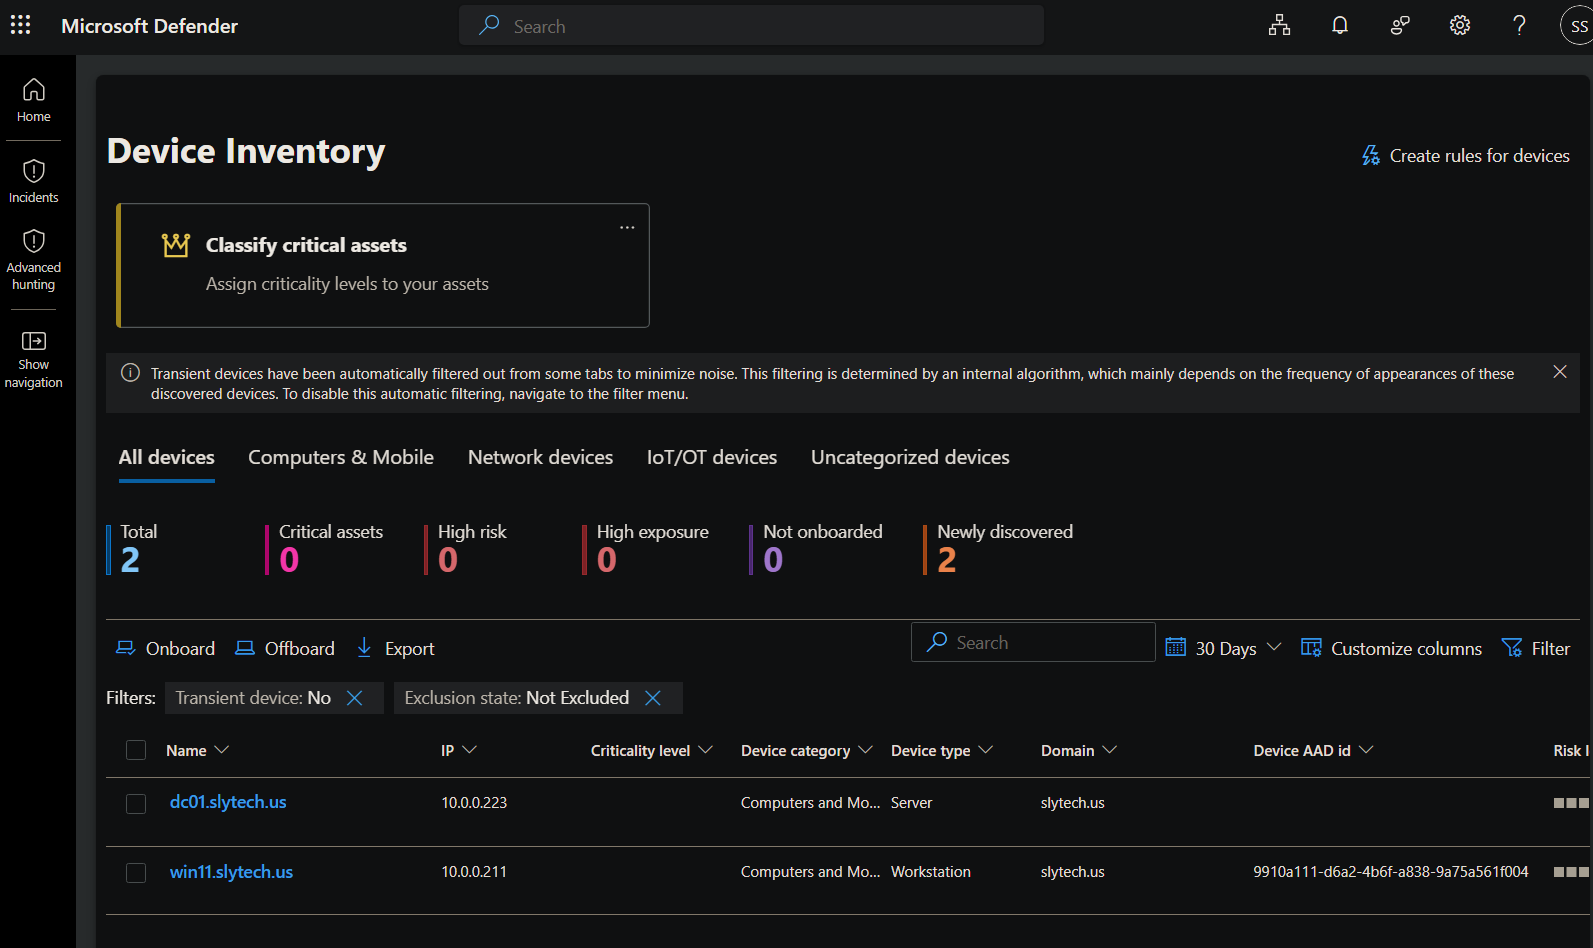
Task: Click the Not onboarded 0 counter
Action: coord(817,549)
